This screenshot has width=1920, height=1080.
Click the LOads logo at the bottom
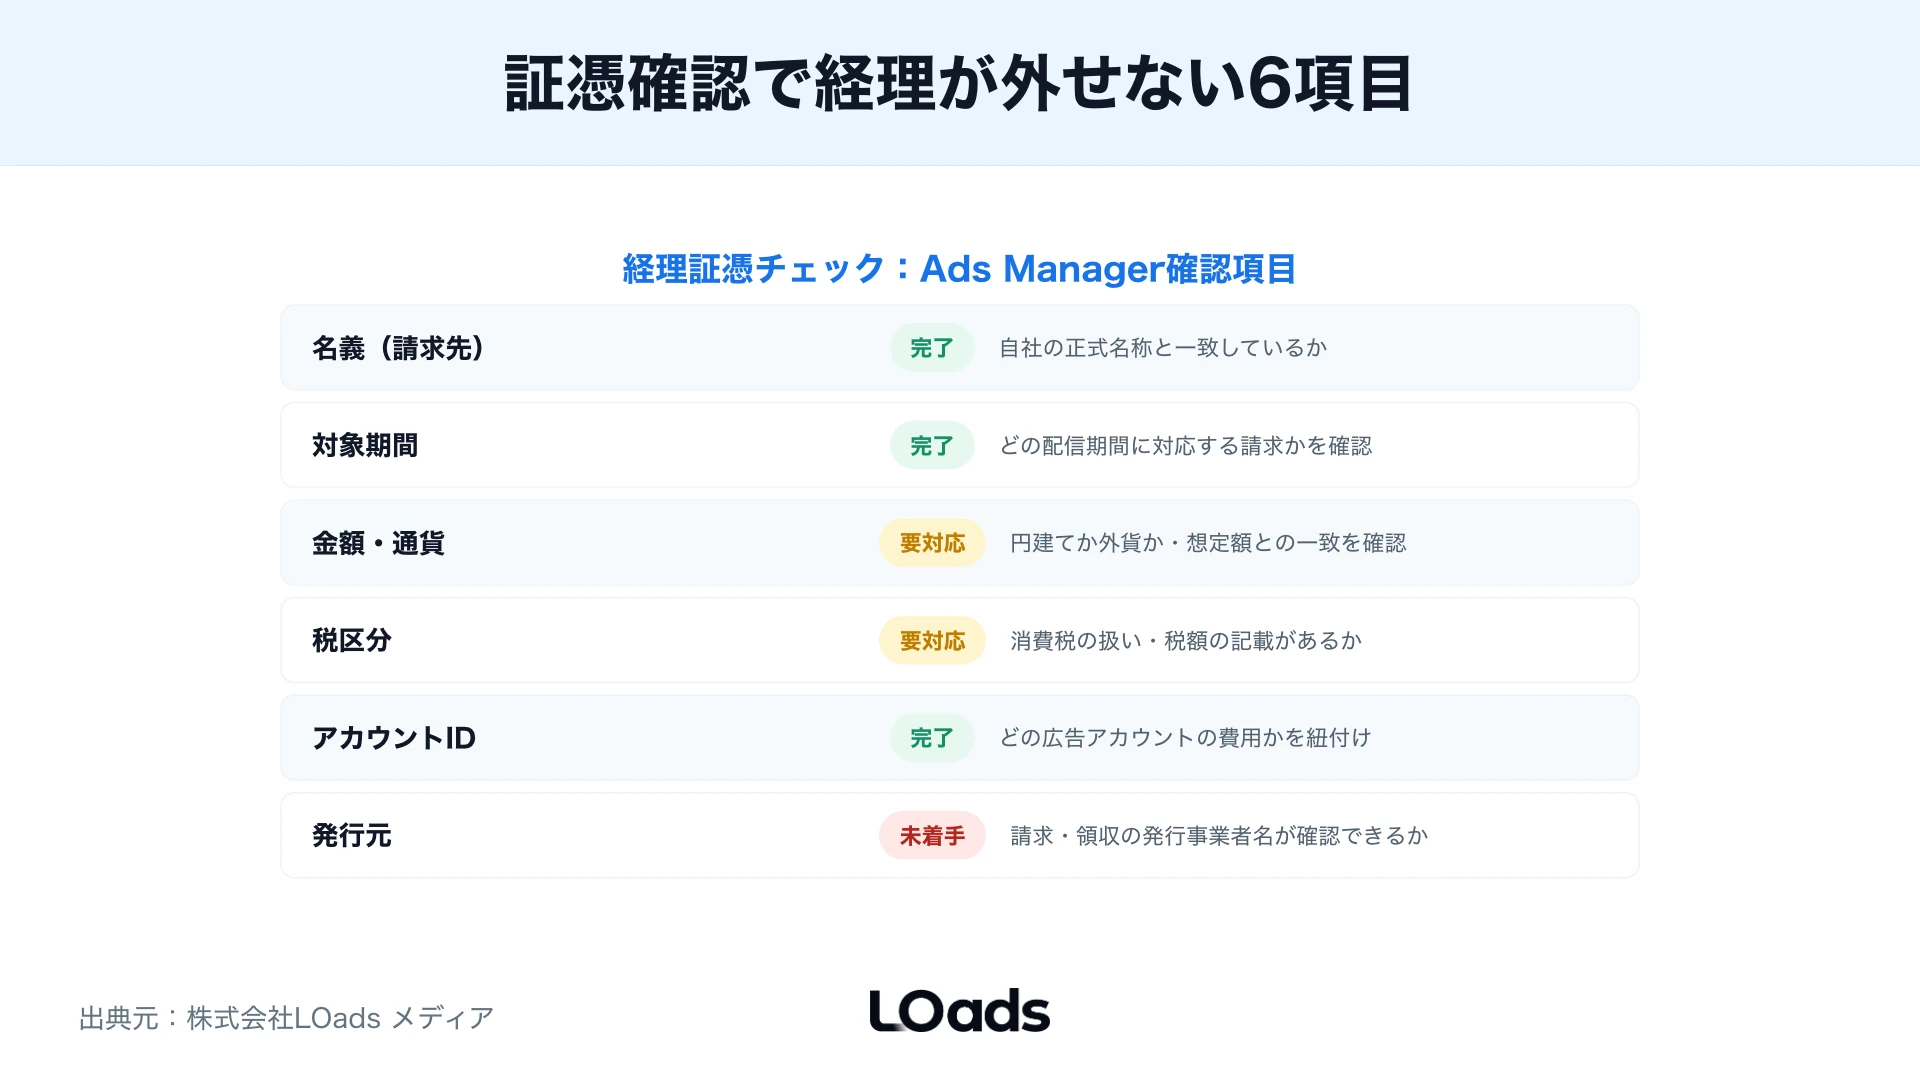[x=960, y=1011]
